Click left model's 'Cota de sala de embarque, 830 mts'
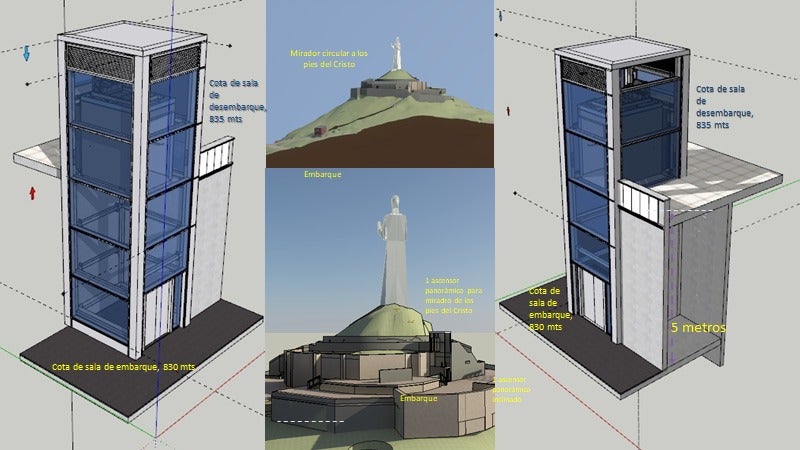 123,367
